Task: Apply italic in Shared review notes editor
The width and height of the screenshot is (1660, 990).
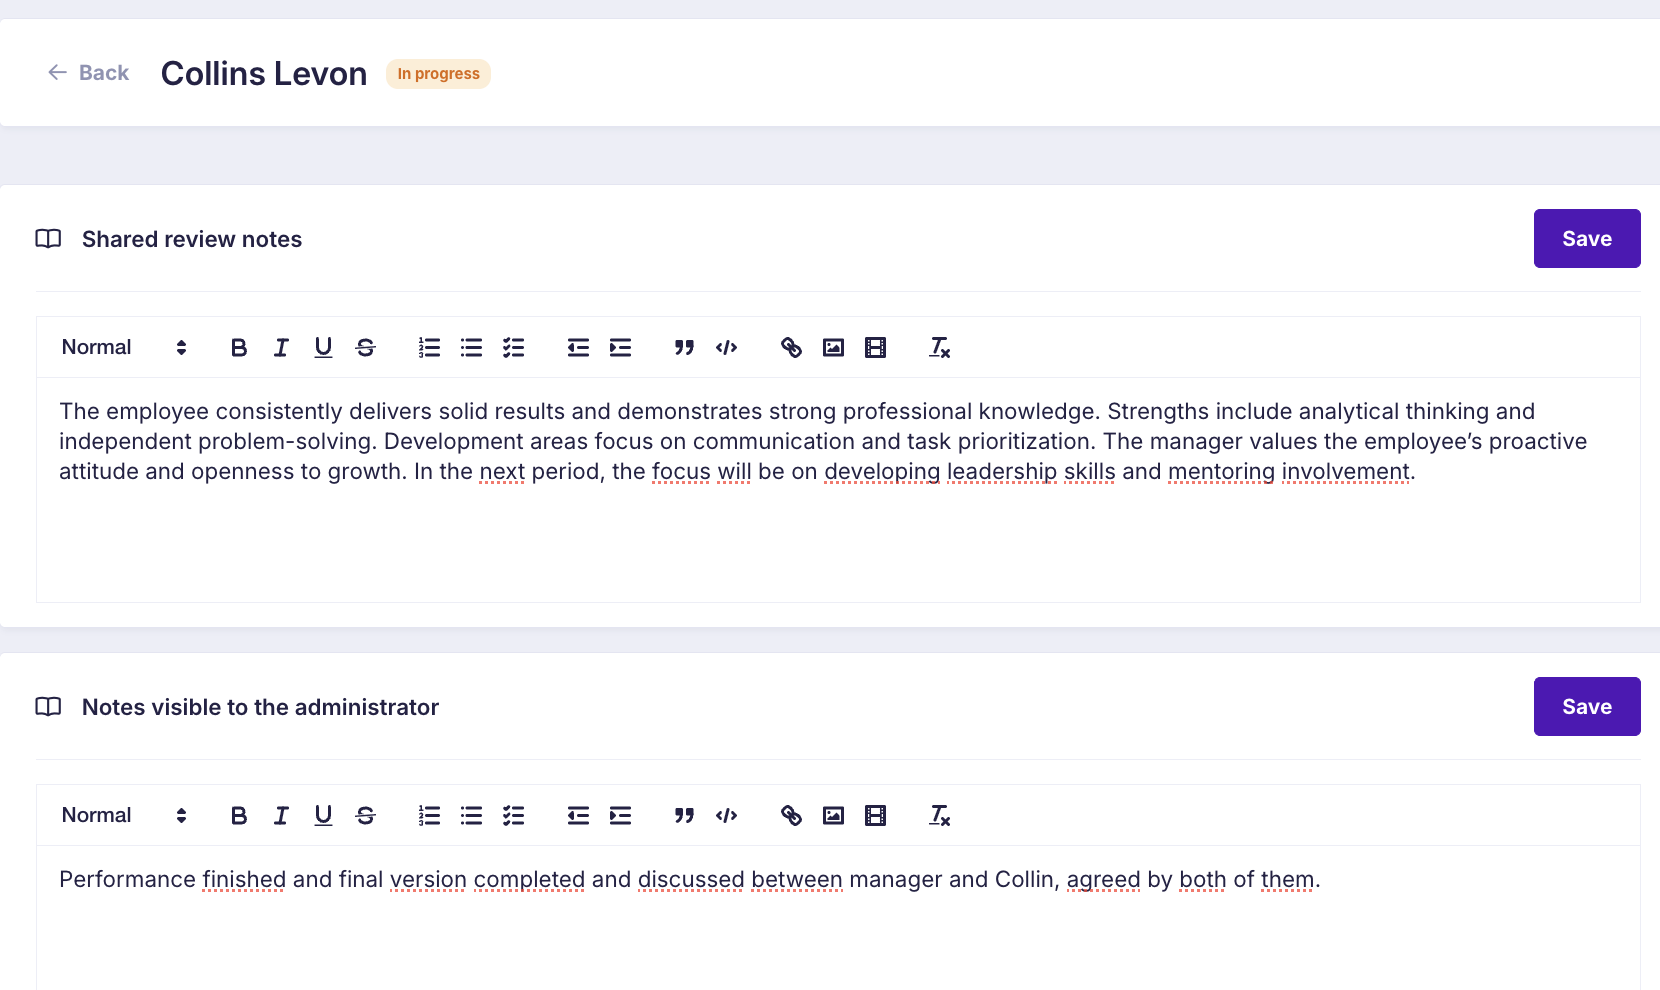Action: coord(281,348)
